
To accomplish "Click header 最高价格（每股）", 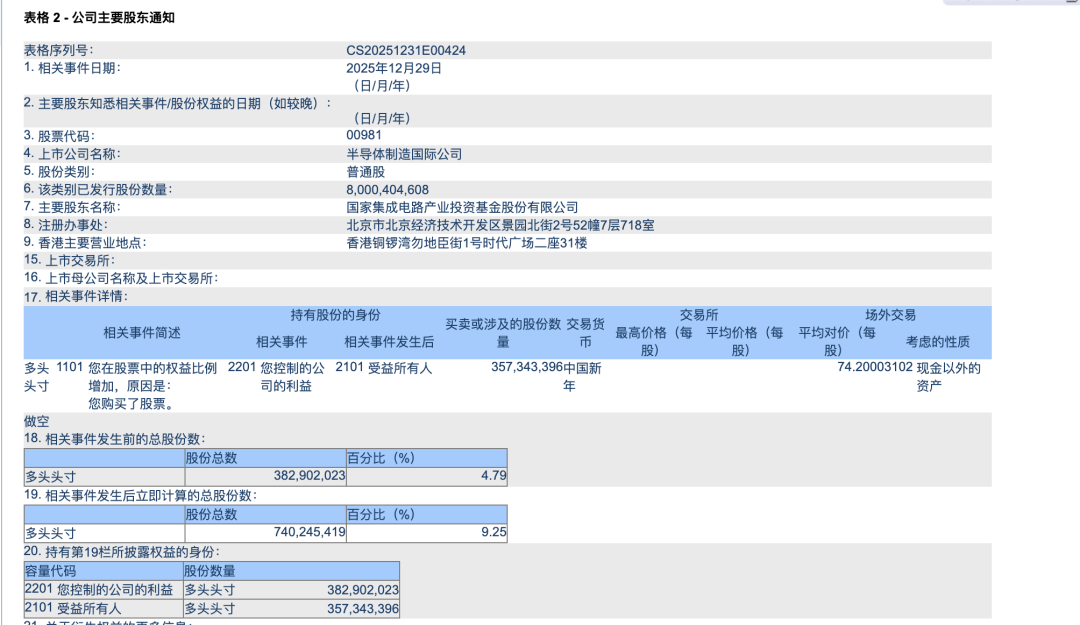I will 654,342.
